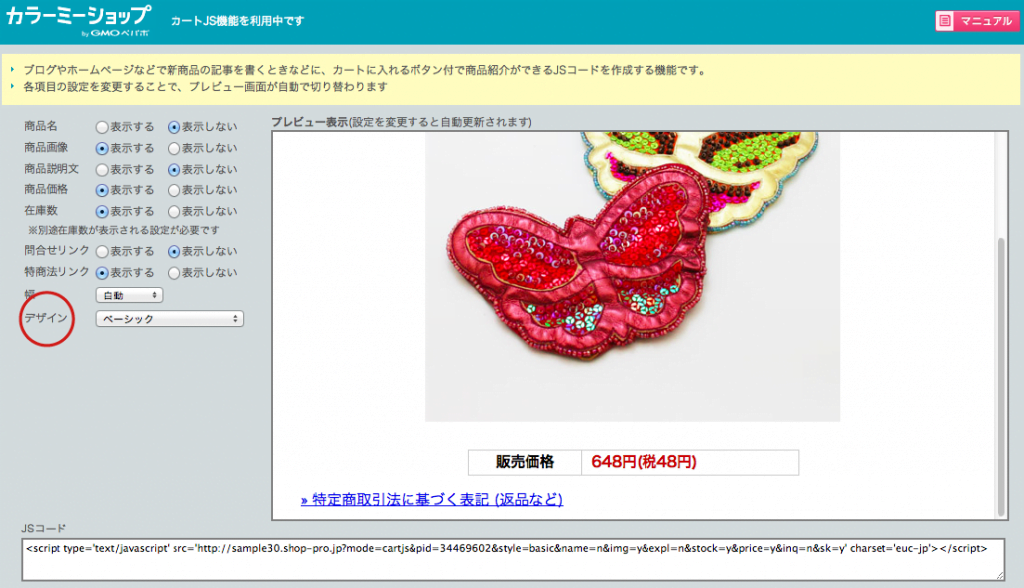Select 表示しない for 商品名

point(174,127)
